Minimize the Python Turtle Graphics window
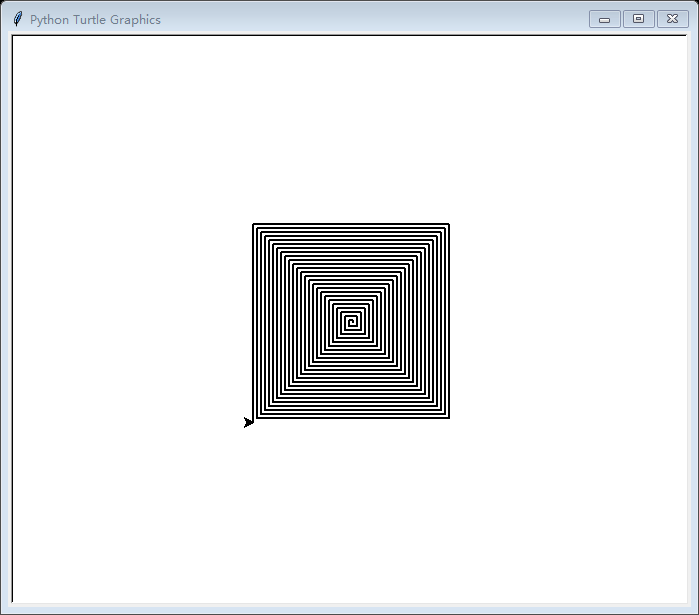Image resolution: width=699 pixels, height=615 pixels. click(604, 19)
